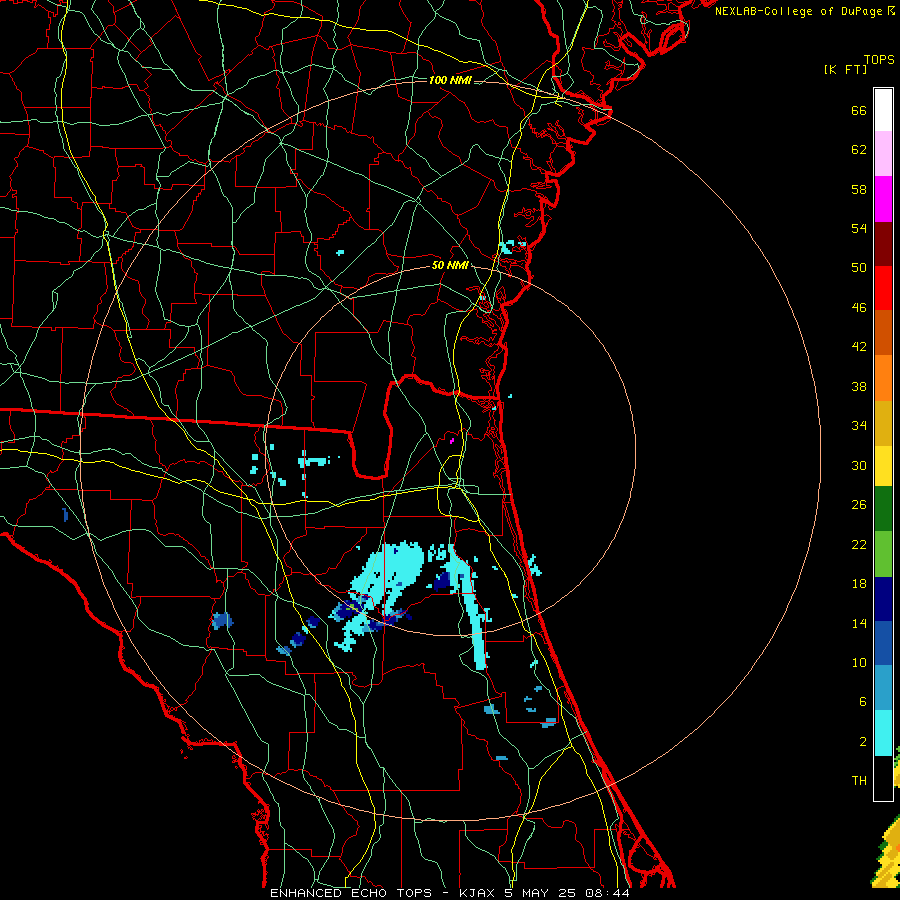
Task: Select the 66 legend value
Action: point(859,110)
